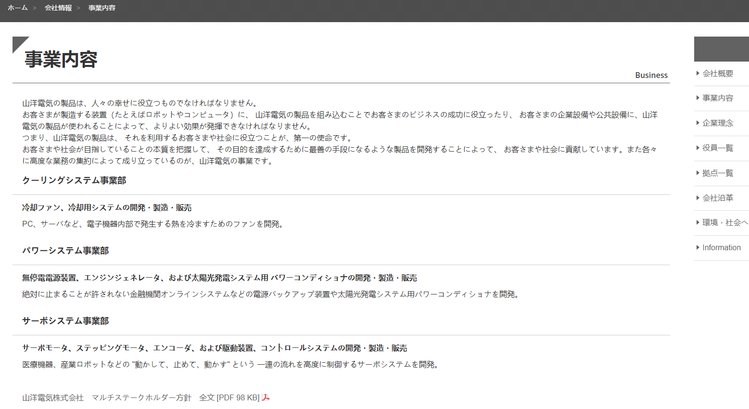Click the arrow icon next to 会社概要
Screen dimensions: 749x409
pyautogui.click(x=698, y=73)
